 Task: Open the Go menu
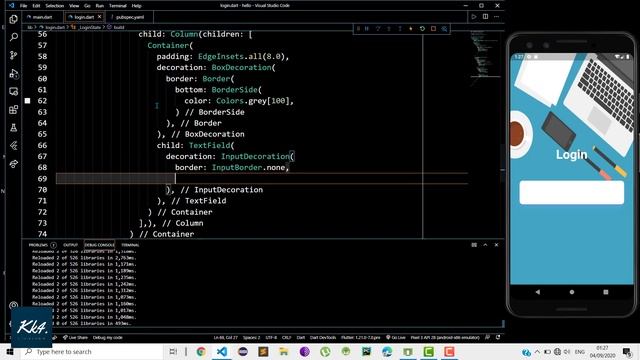pyautogui.click(x=87, y=6)
